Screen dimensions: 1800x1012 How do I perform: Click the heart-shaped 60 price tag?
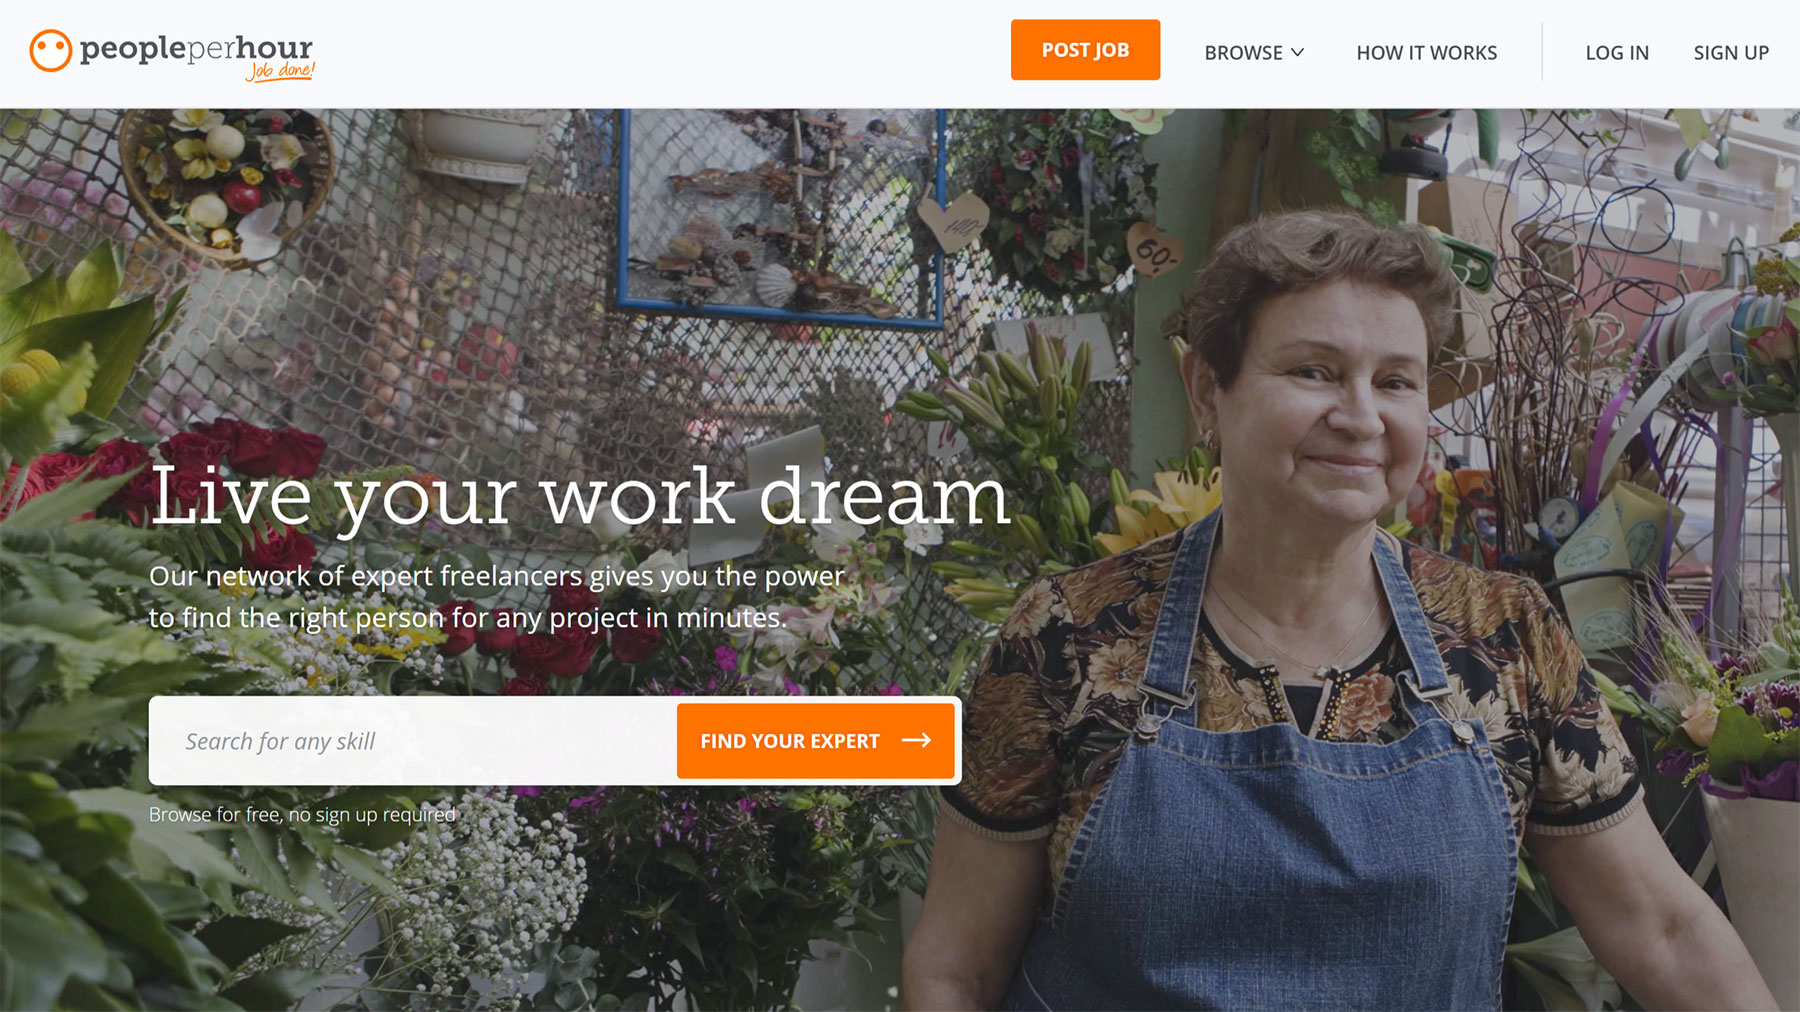point(1154,250)
